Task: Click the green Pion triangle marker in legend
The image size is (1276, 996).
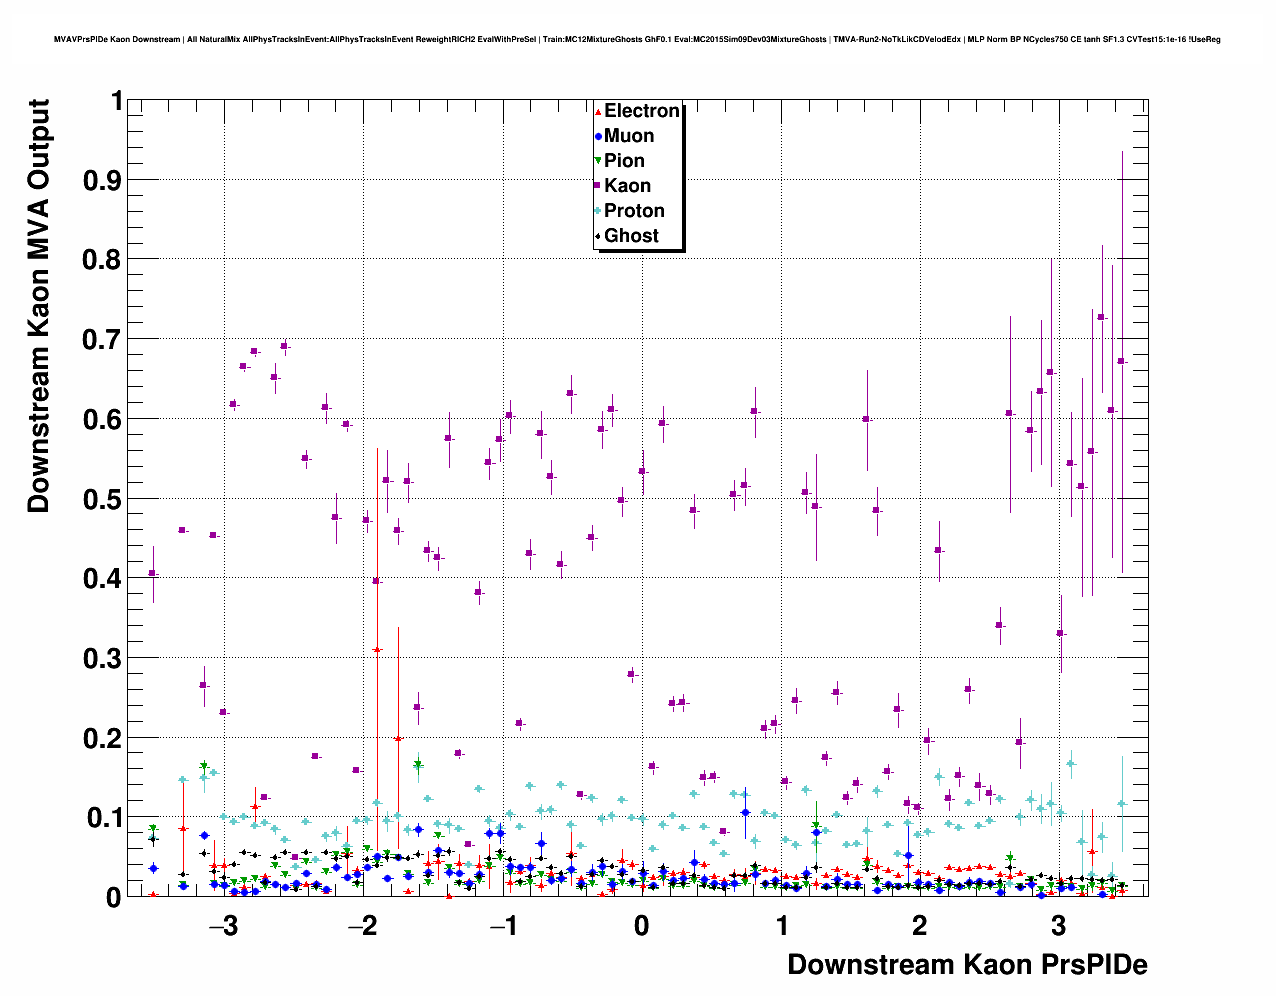Action: click(x=598, y=161)
